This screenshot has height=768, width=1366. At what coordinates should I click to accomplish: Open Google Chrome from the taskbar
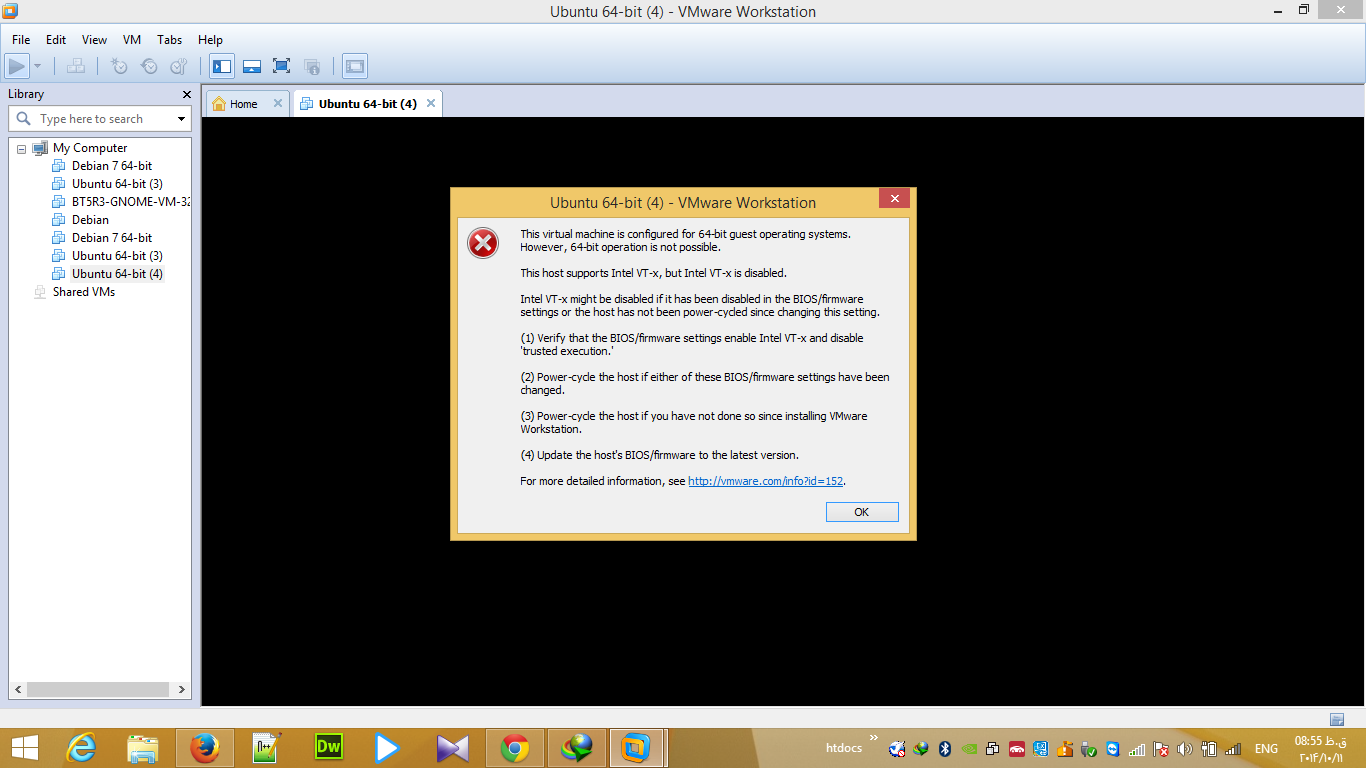tap(515, 748)
